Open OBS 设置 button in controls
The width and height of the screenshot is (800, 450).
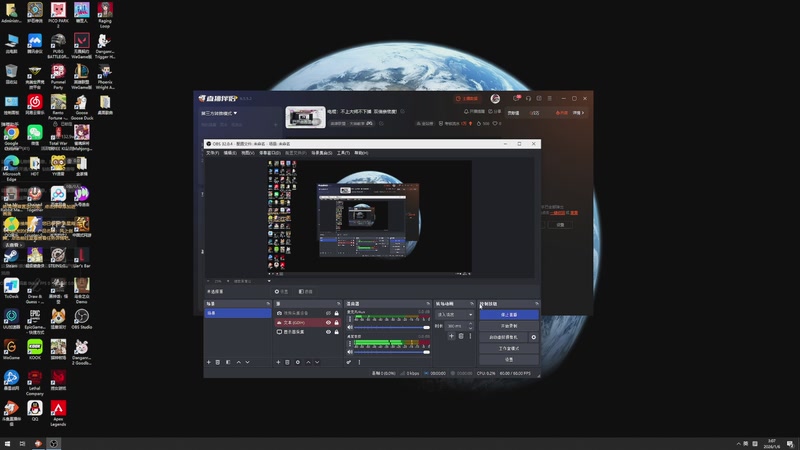click(x=509, y=360)
